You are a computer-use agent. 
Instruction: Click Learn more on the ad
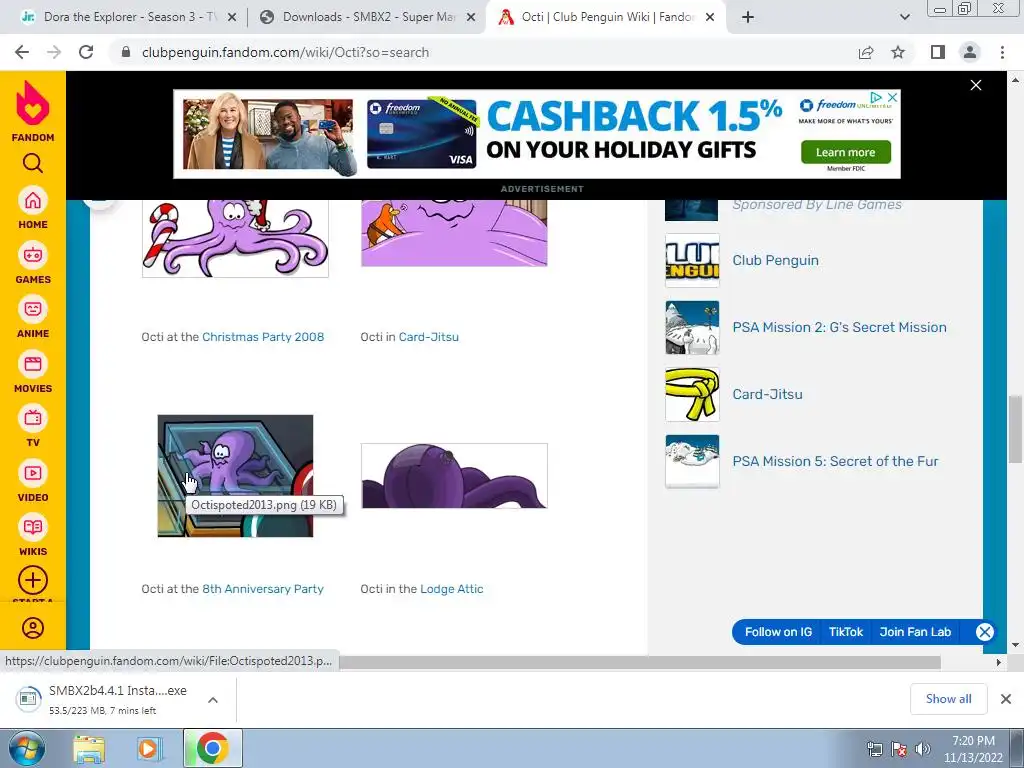846,152
